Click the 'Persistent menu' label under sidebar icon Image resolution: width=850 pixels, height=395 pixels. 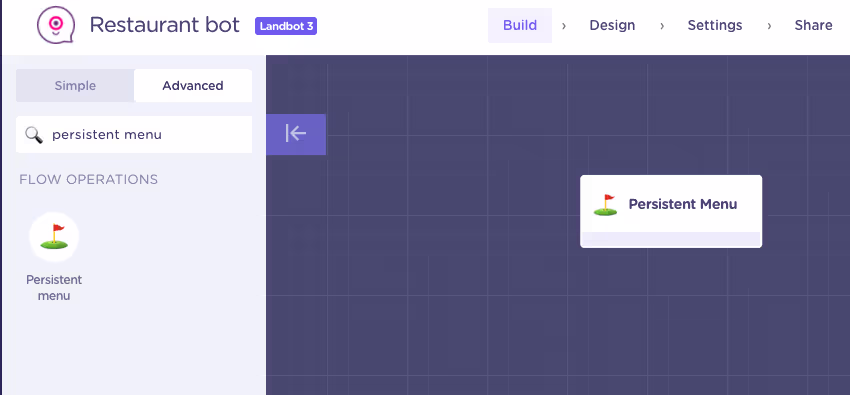pos(54,288)
